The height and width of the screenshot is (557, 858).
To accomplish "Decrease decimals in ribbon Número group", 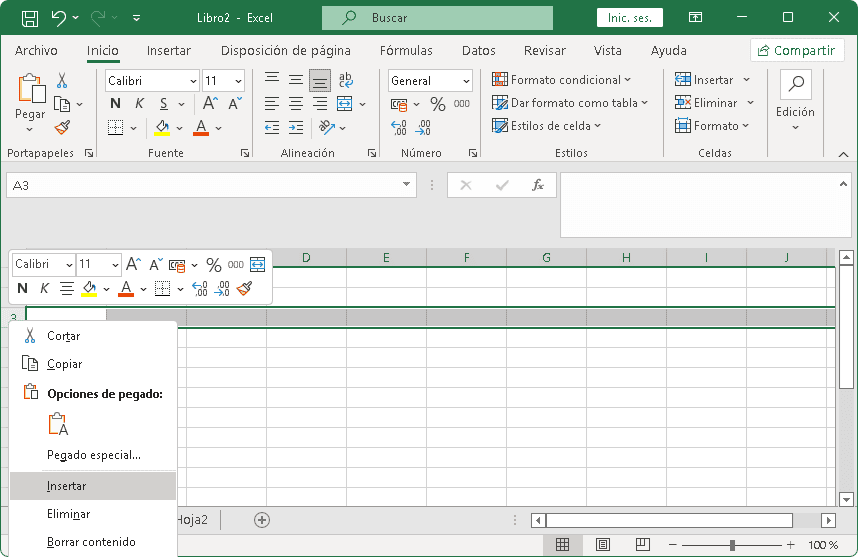I will [x=423, y=127].
